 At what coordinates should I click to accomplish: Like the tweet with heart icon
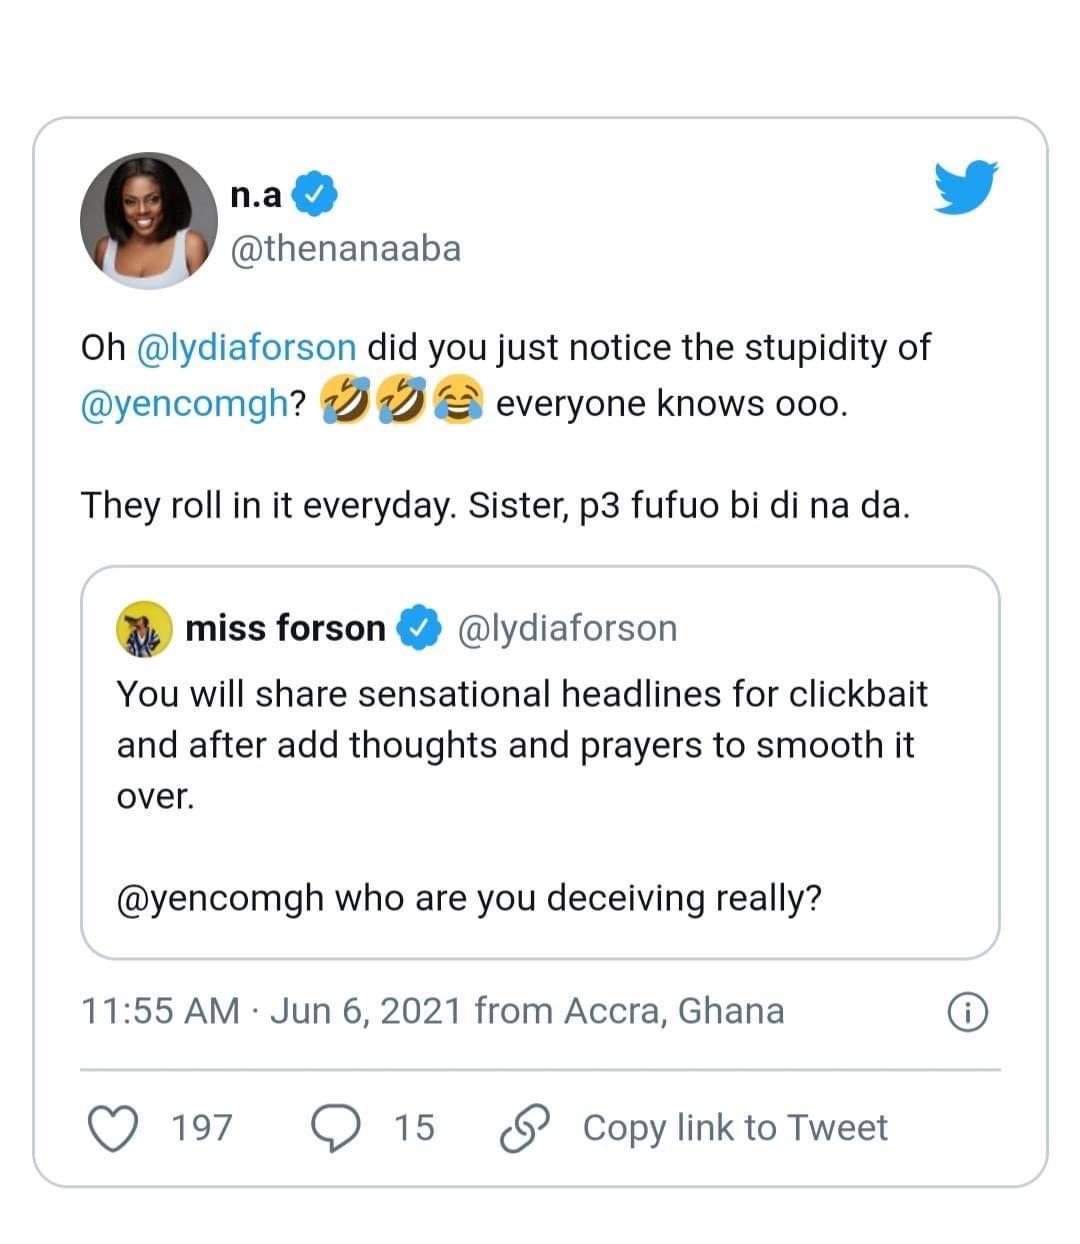[114, 1128]
